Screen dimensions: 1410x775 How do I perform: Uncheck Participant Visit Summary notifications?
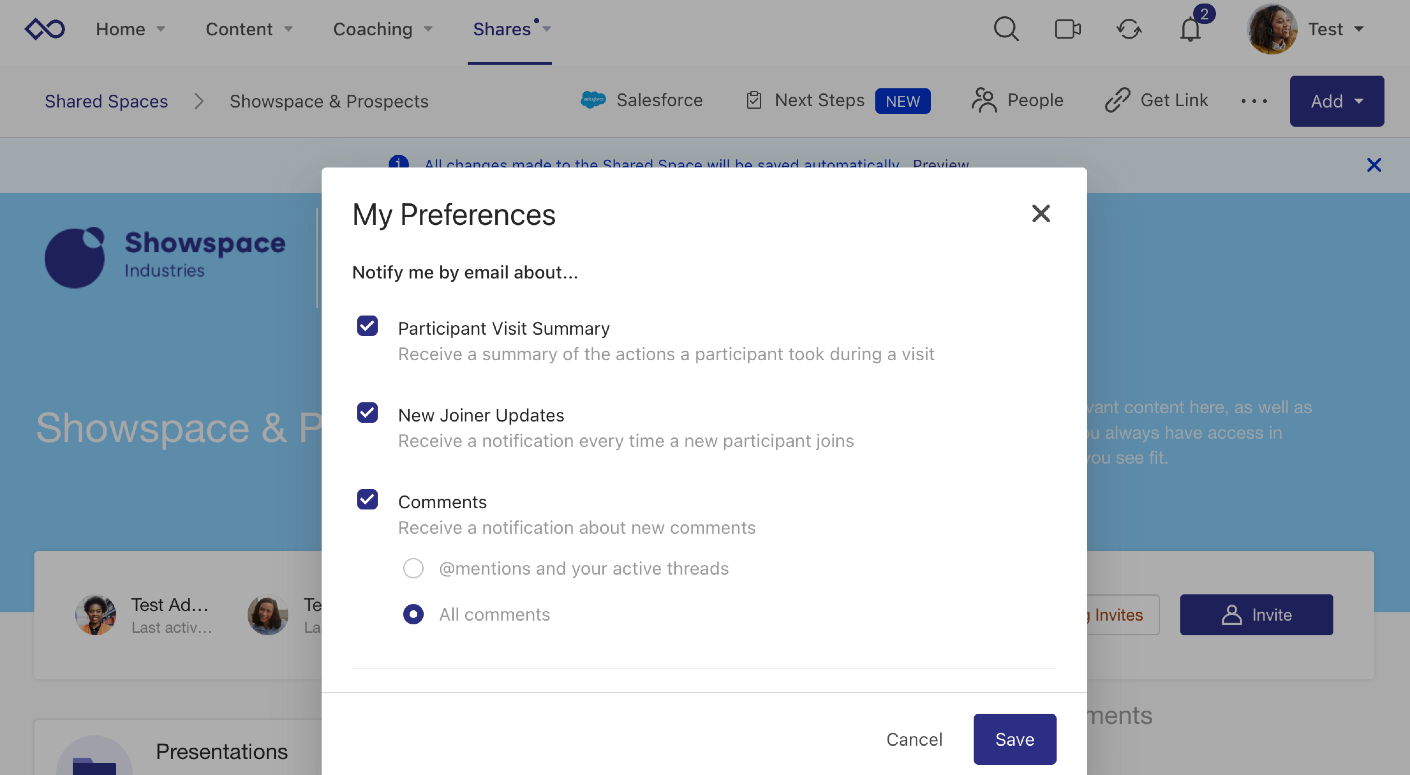(x=367, y=325)
